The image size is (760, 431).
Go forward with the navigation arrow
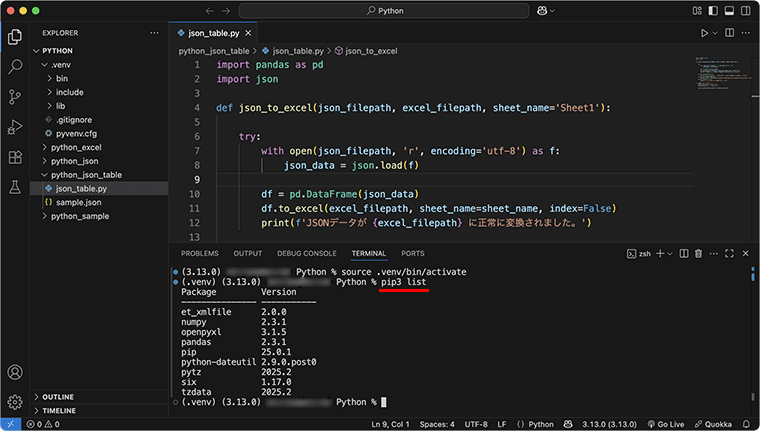click(x=226, y=11)
